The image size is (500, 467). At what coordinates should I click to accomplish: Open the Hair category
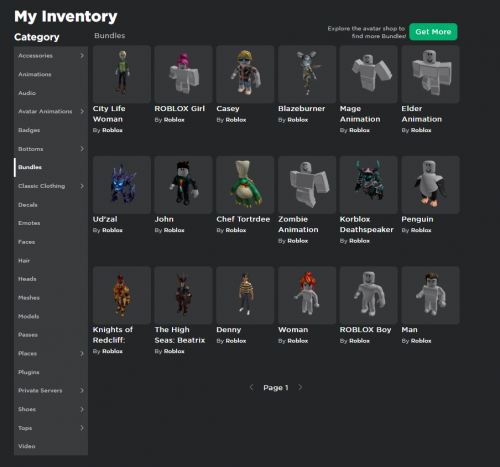click(x=51, y=260)
